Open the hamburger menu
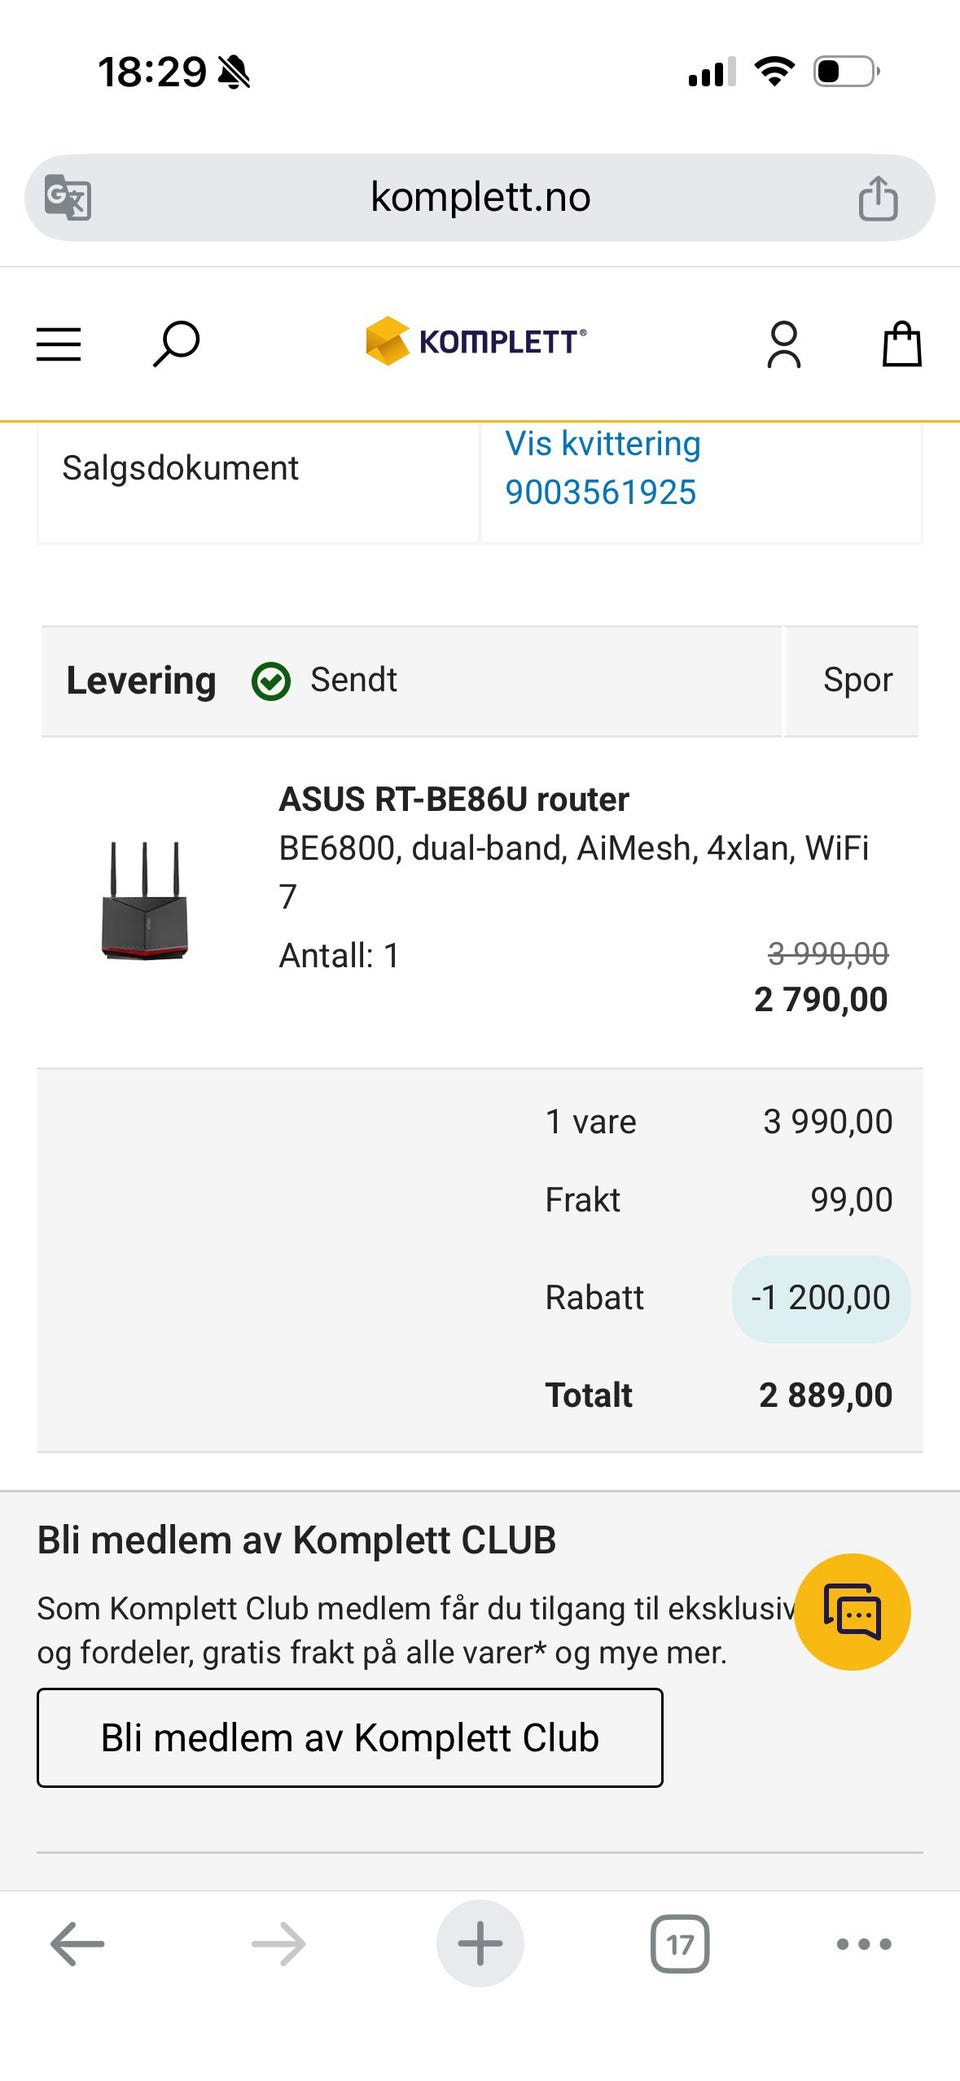This screenshot has height=2081, width=960. coord(59,344)
